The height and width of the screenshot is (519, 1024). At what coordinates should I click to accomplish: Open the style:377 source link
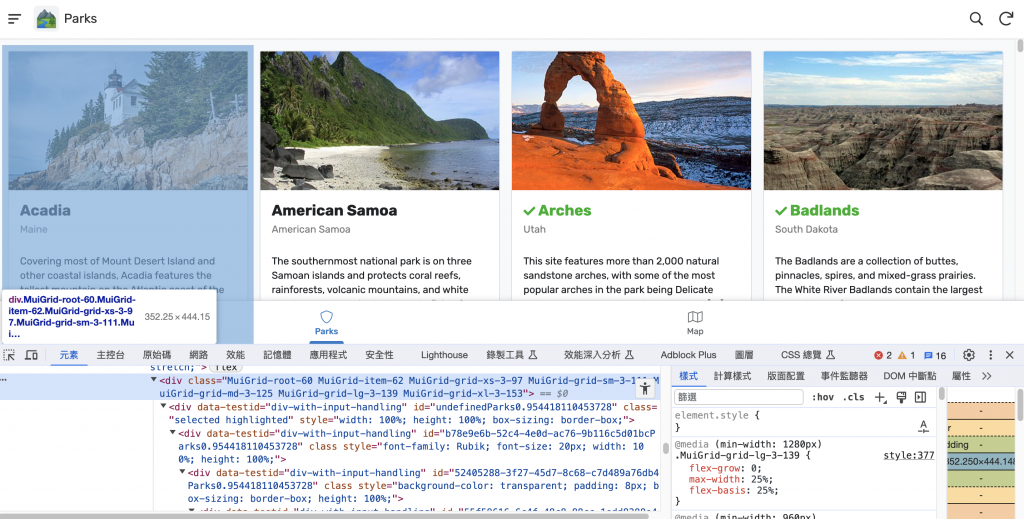point(908,456)
